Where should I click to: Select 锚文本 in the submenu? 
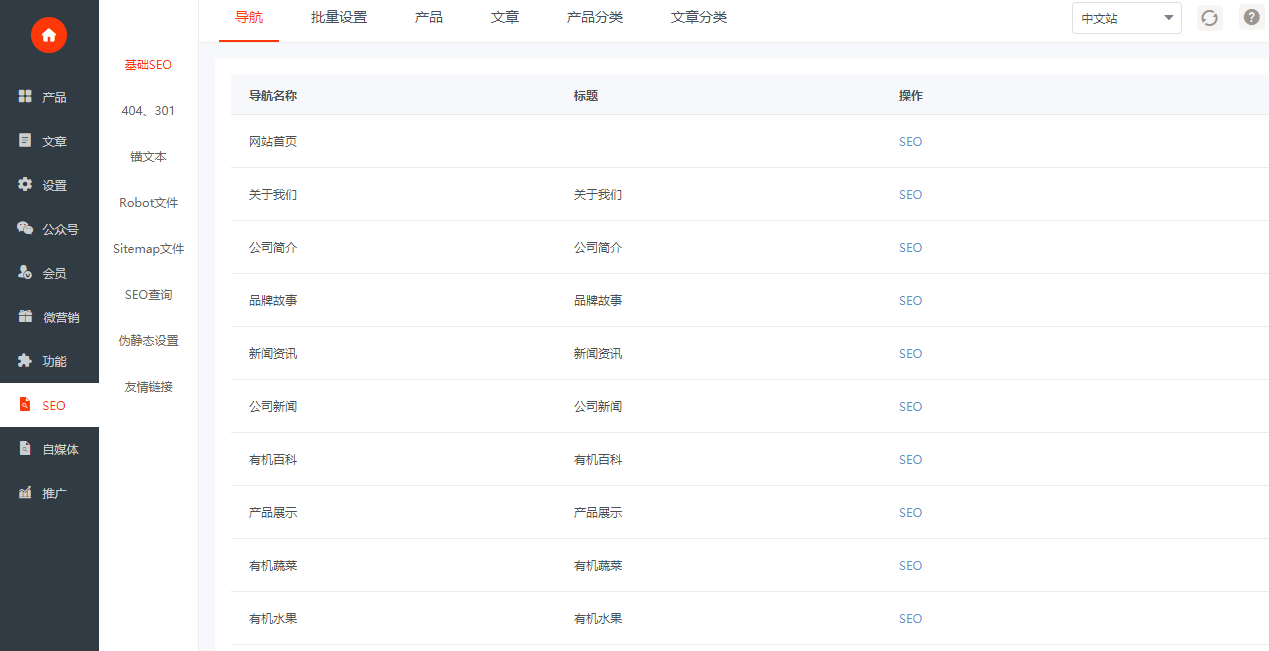point(148,156)
